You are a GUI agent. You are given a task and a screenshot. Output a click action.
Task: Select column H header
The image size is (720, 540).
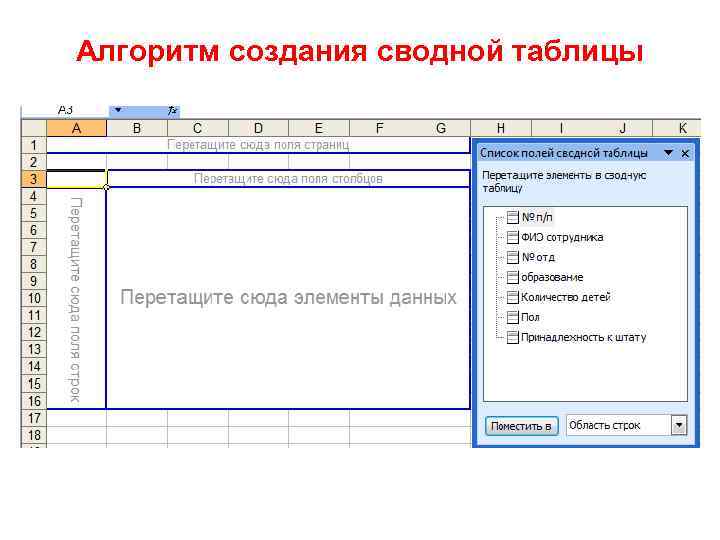(x=501, y=128)
